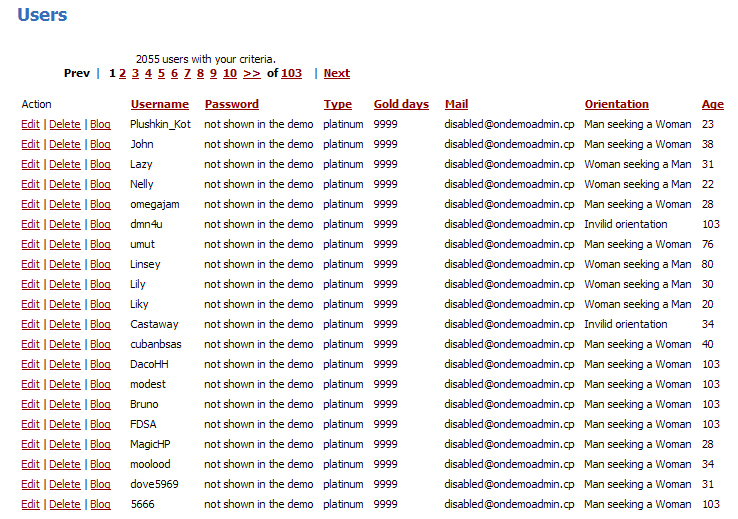Image resolution: width=738 pixels, height=519 pixels.
Task: Go to page 2 of users
Action: (122, 73)
